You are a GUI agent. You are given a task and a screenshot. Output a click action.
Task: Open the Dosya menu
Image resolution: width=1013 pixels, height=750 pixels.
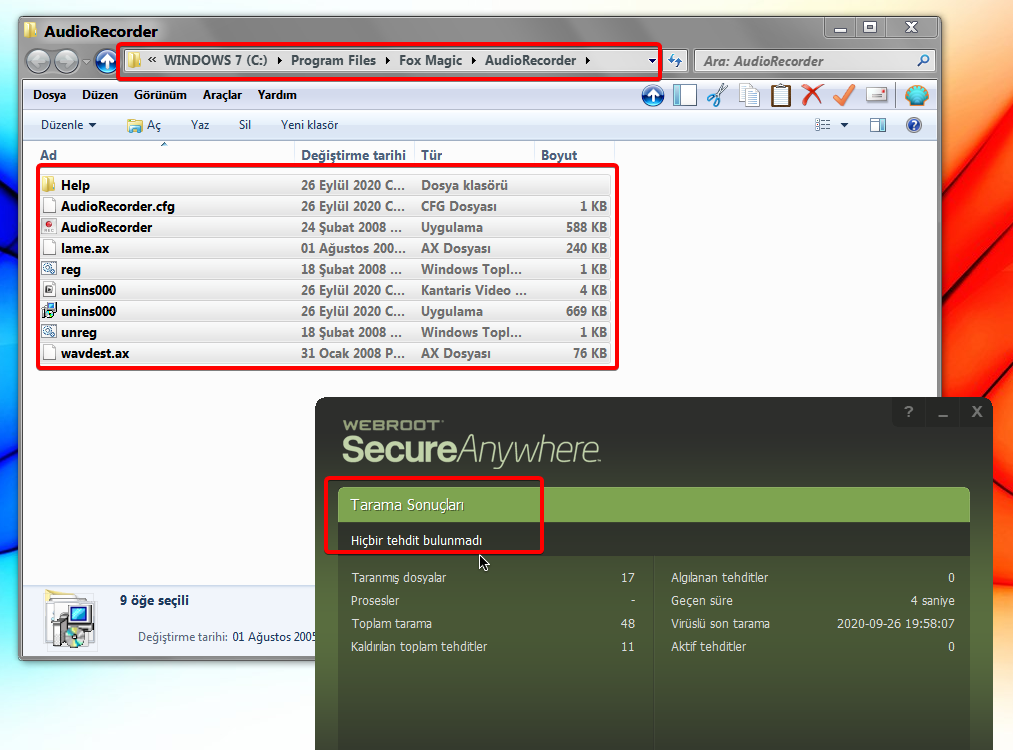(50, 95)
